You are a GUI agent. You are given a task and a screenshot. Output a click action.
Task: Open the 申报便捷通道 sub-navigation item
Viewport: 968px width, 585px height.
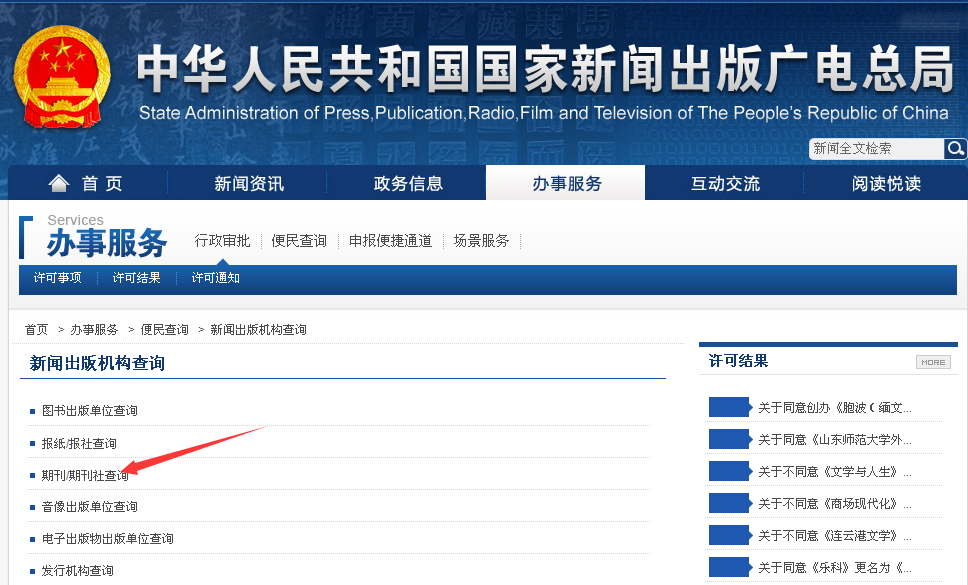[390, 241]
